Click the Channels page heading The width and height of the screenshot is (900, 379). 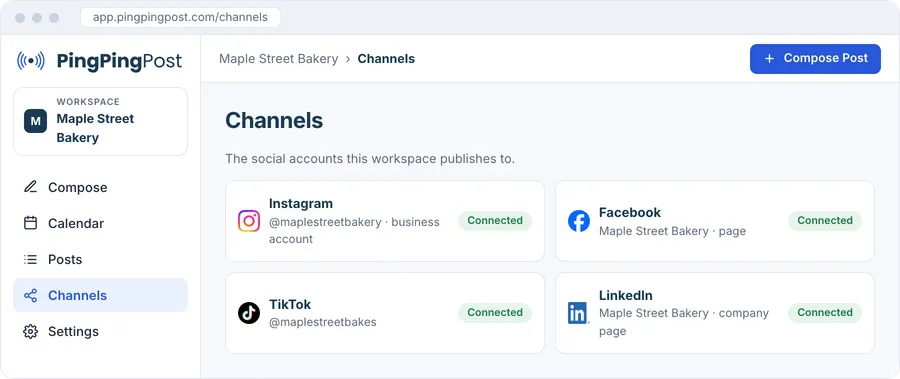(x=274, y=121)
